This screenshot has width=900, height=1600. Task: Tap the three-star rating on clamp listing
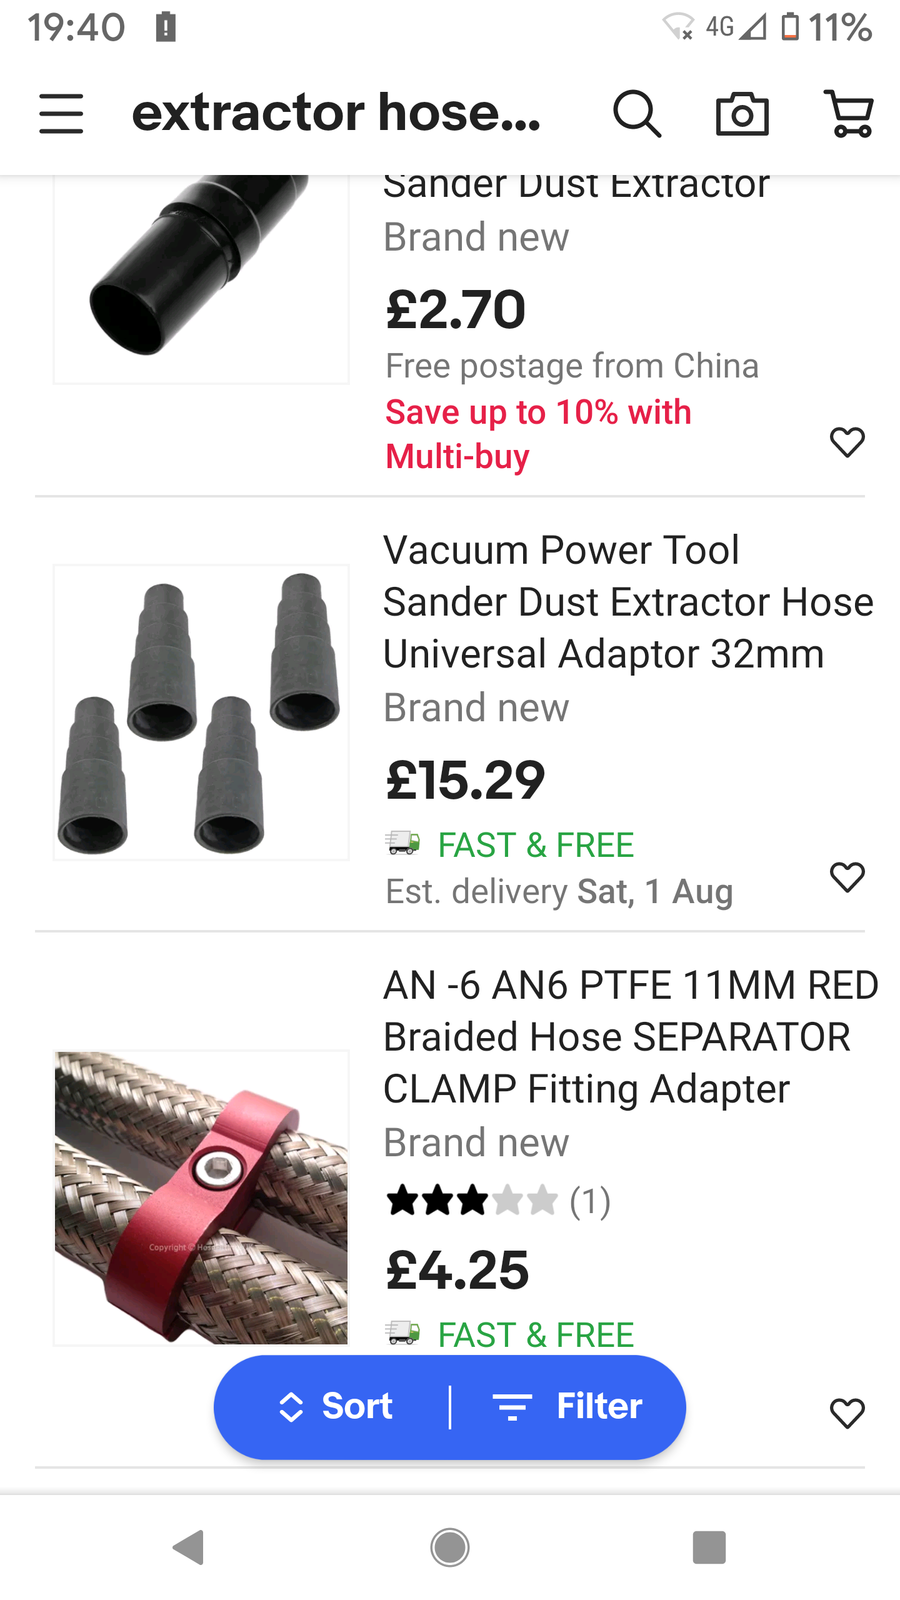472,1200
